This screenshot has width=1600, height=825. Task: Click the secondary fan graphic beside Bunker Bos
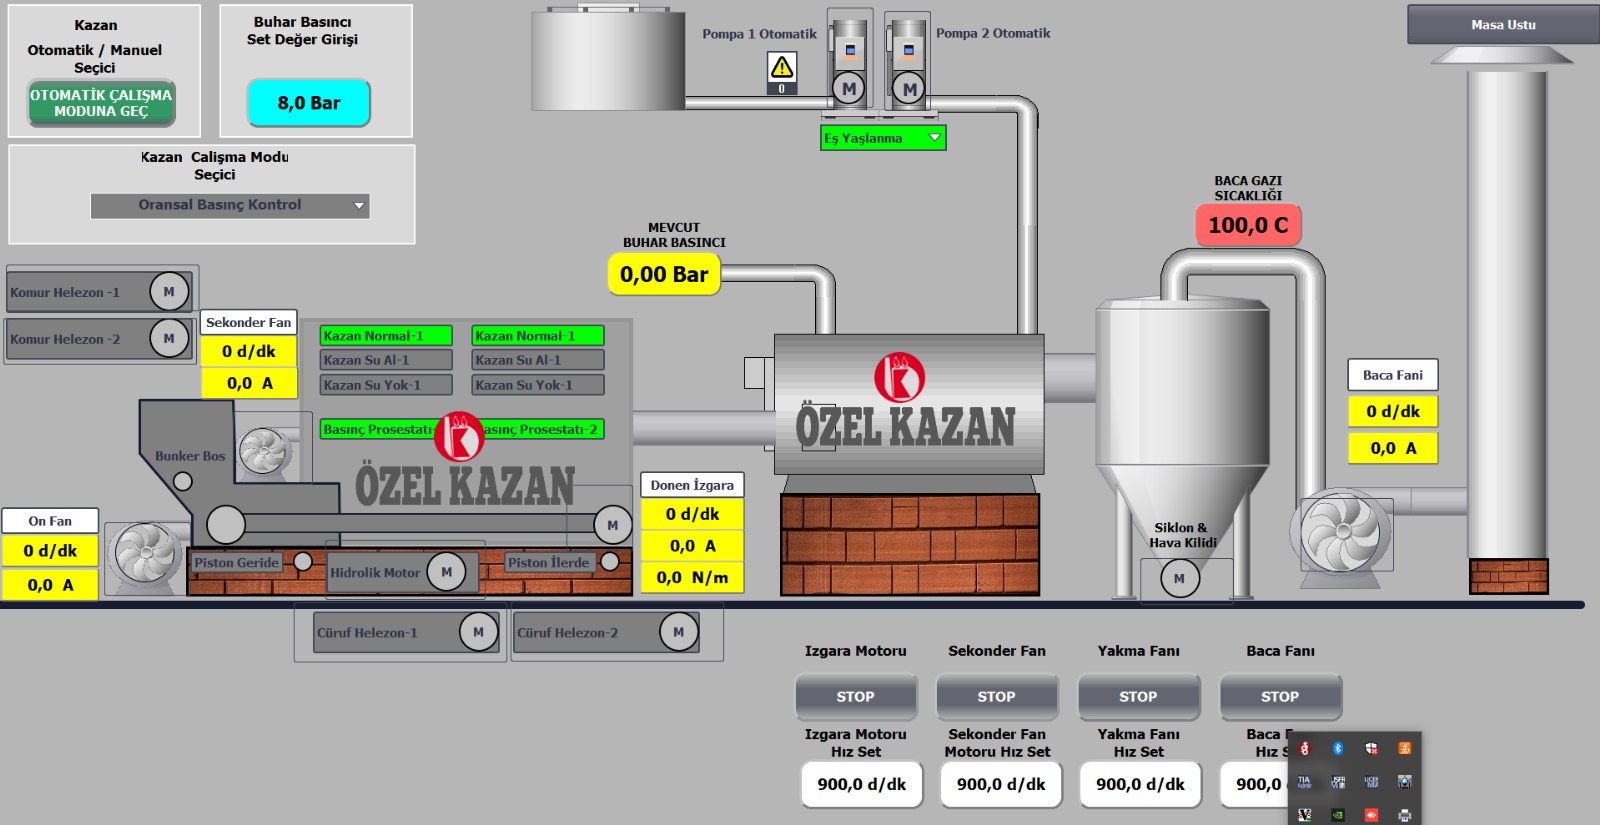pyautogui.click(x=265, y=452)
